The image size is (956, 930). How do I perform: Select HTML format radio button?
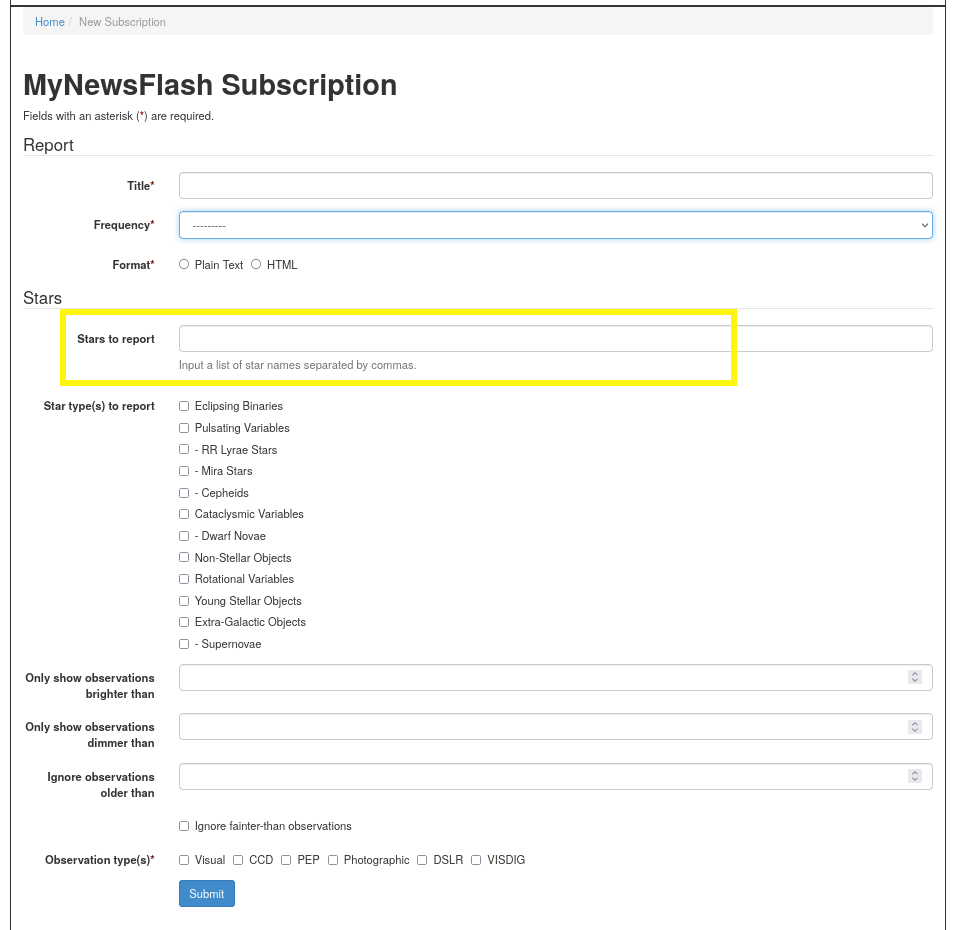pos(256,265)
